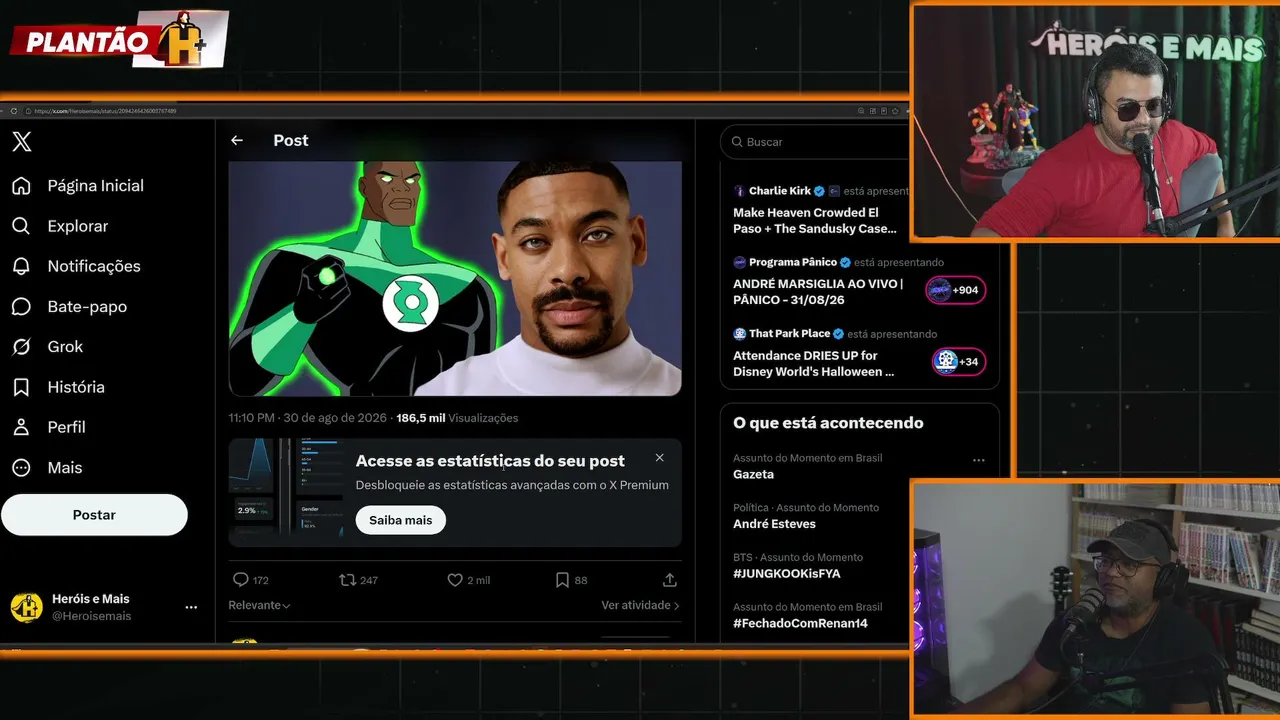
Task: Go back with the Post arrow
Action: coord(237,141)
